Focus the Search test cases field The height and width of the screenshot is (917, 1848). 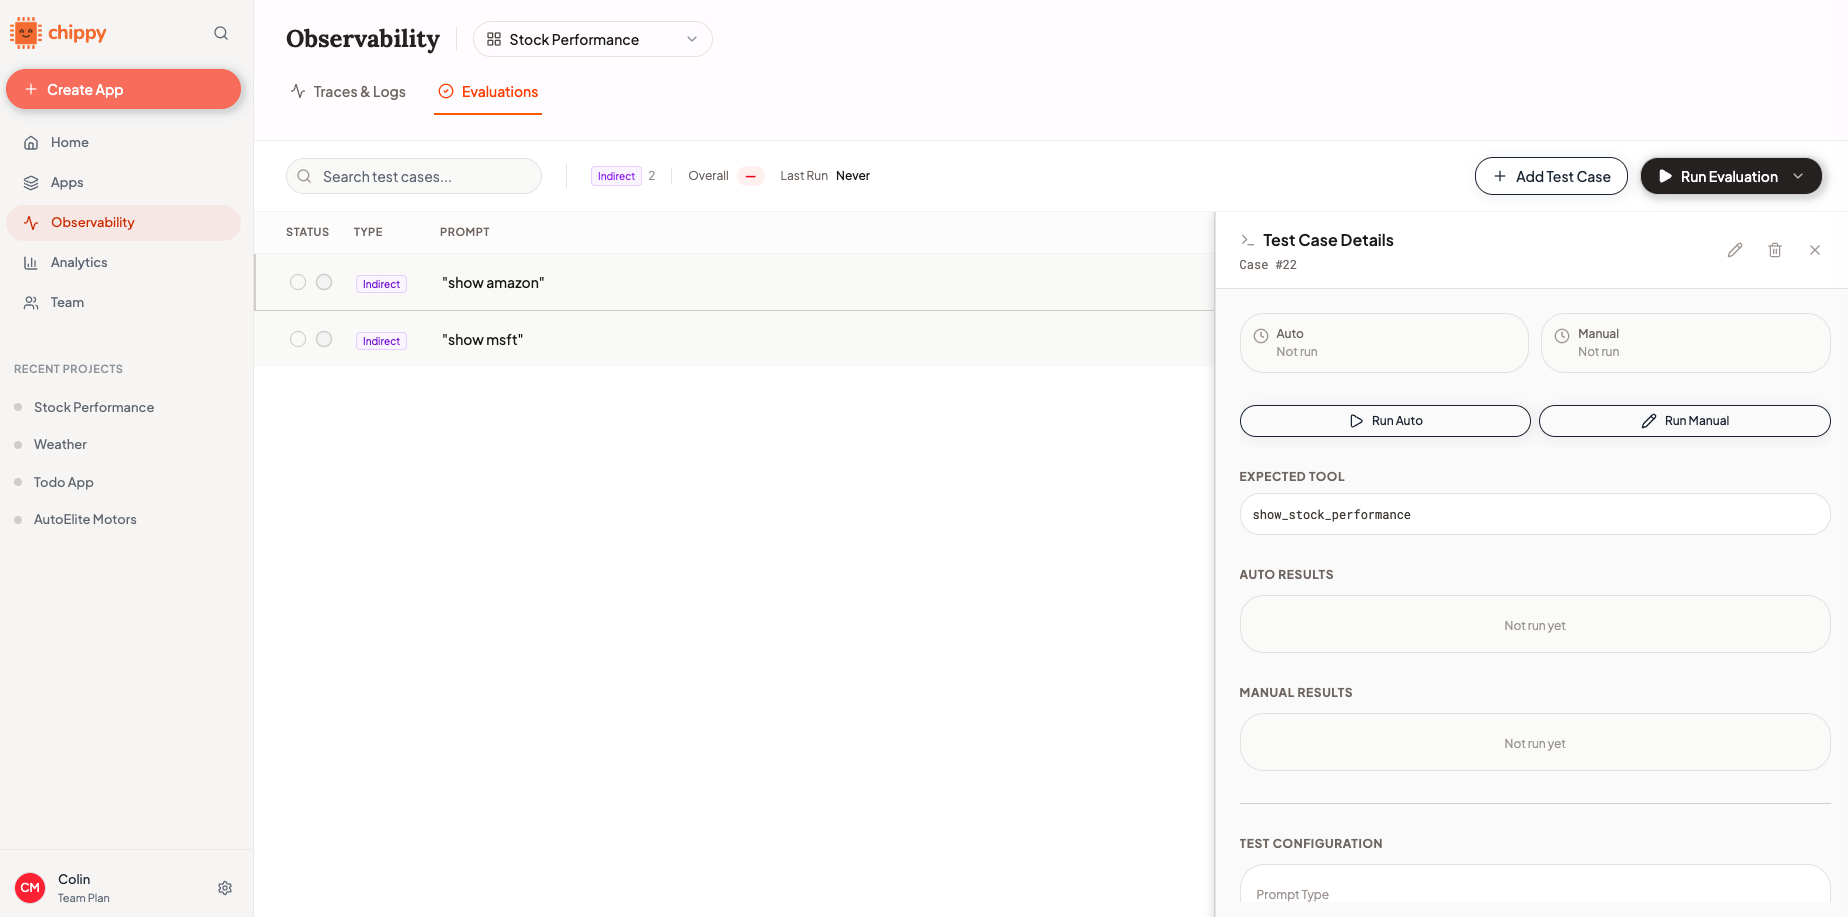point(414,176)
